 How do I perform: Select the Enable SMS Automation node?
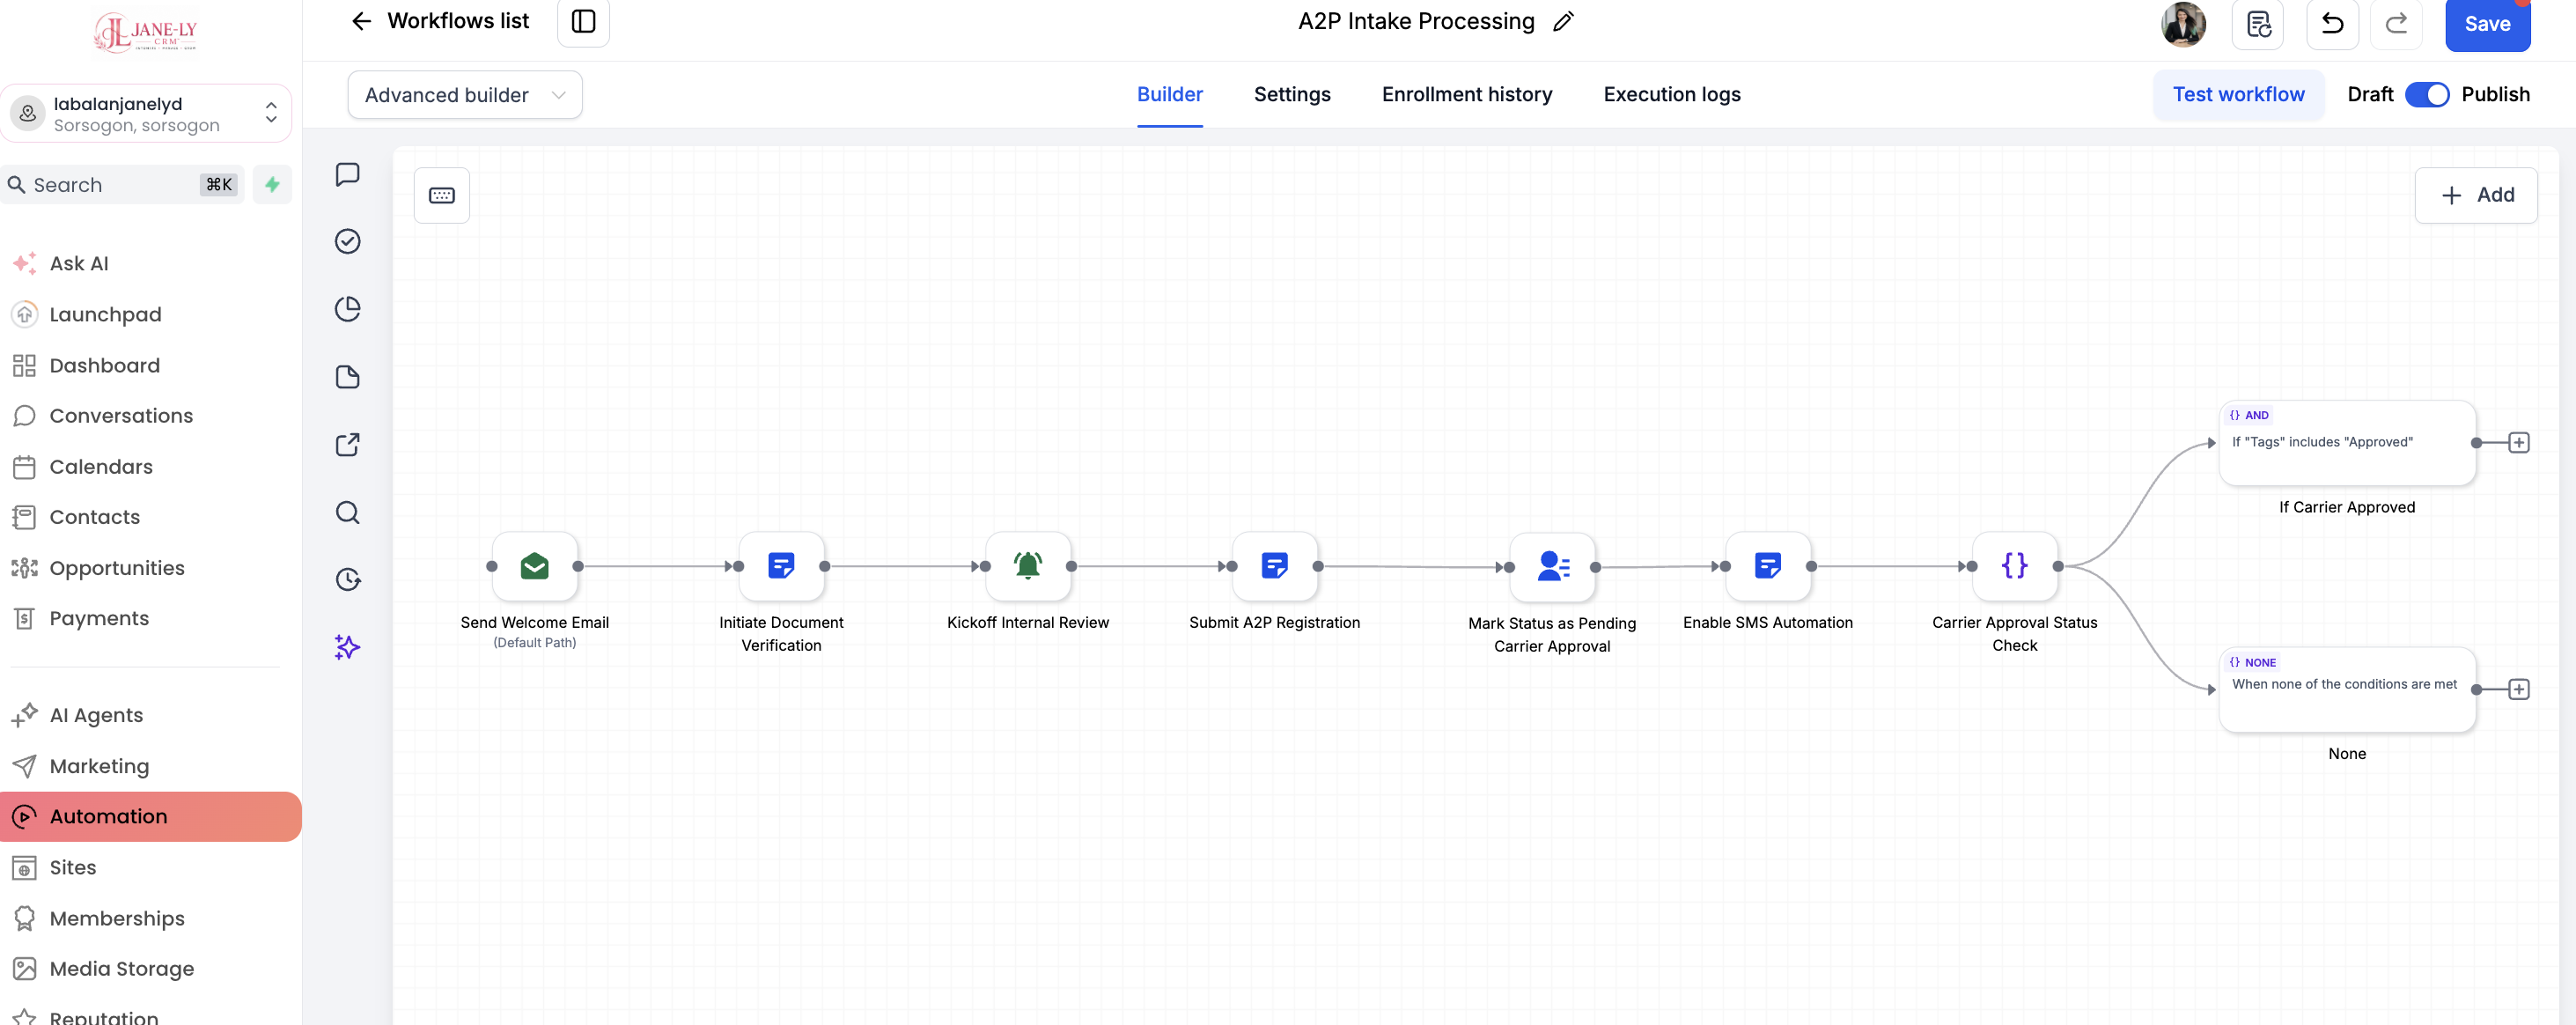click(x=1768, y=566)
